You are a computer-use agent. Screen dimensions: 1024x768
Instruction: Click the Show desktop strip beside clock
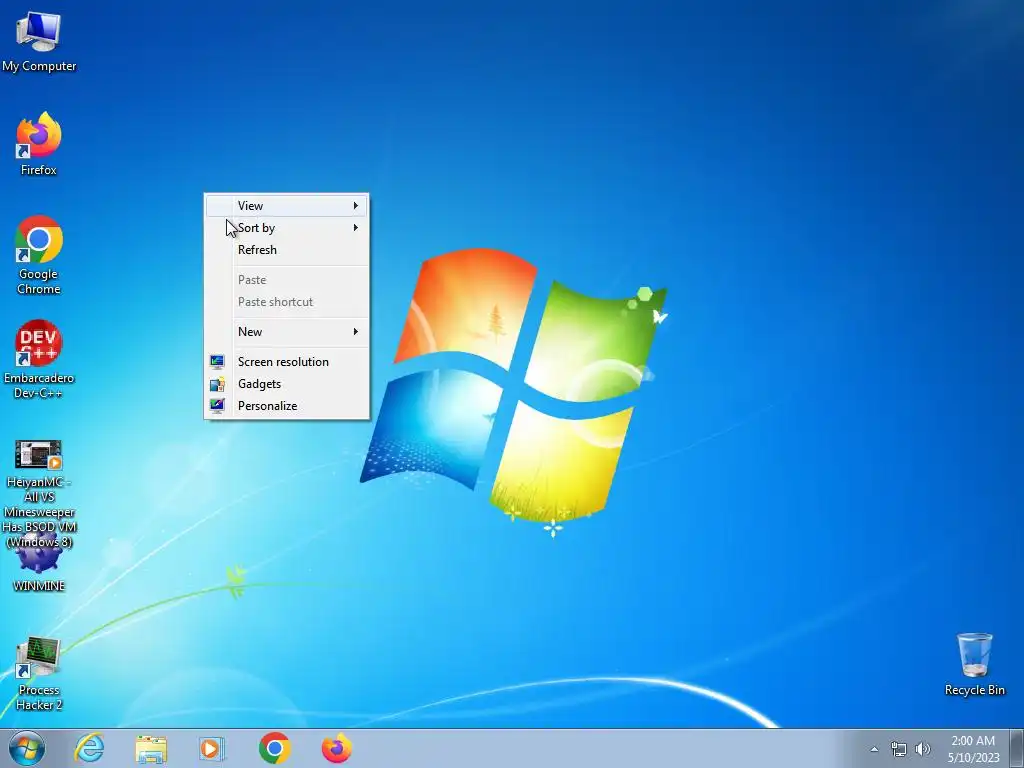(1017, 748)
